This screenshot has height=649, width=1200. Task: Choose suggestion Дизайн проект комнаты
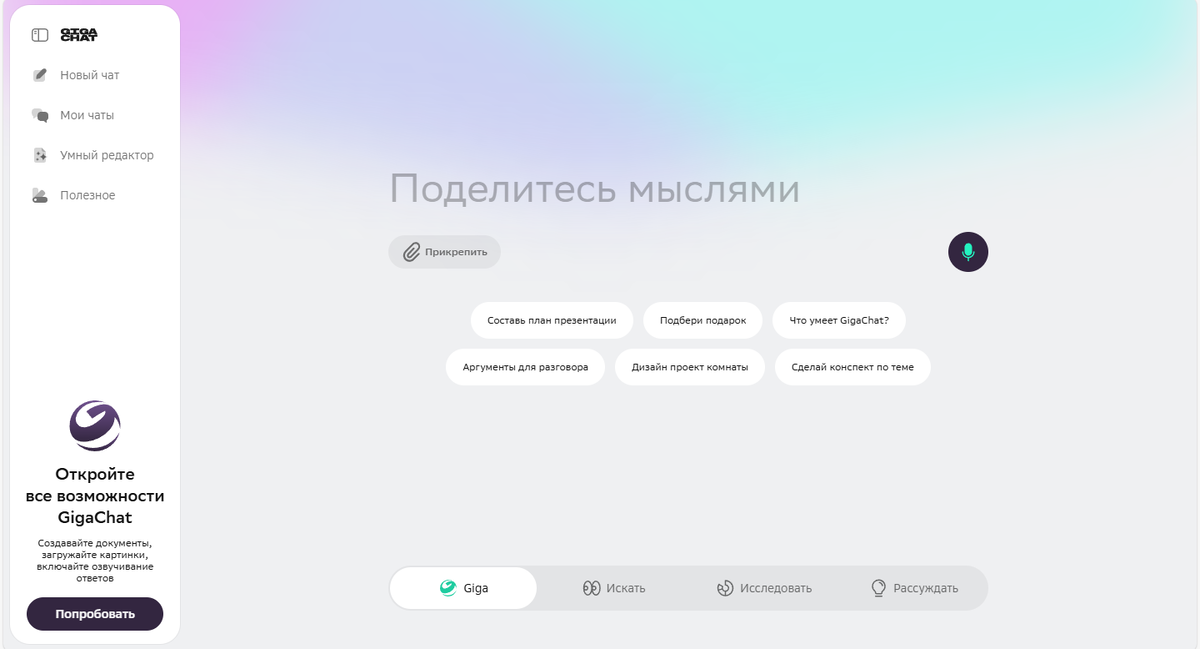coord(690,367)
